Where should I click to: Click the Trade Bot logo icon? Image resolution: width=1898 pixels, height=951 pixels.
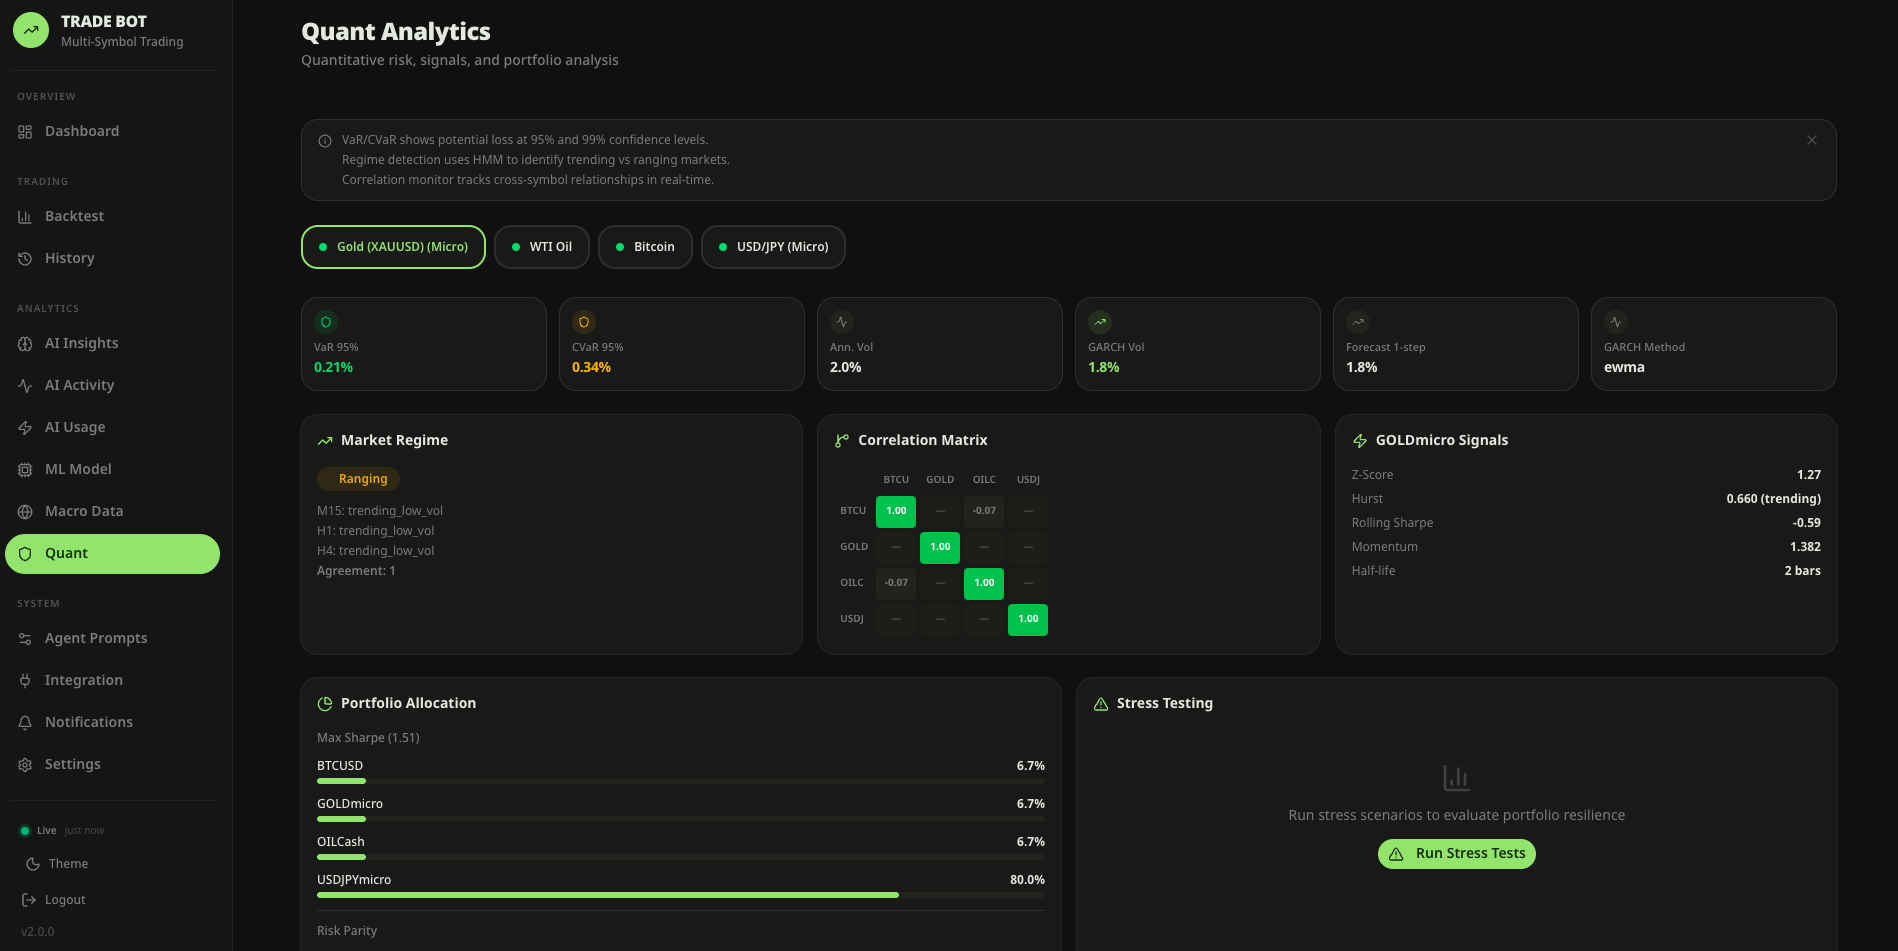coord(31,30)
